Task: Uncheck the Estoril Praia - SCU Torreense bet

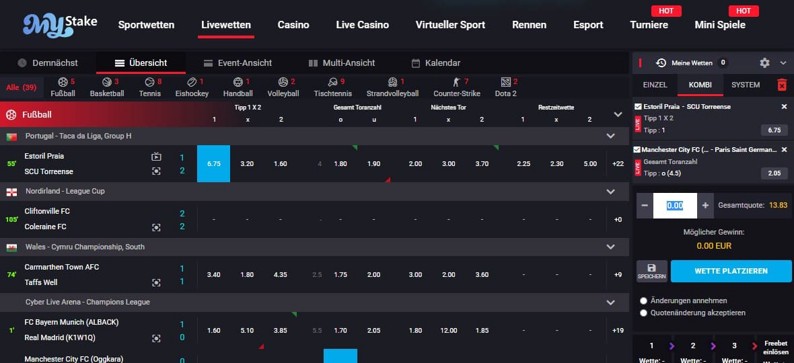Action: tap(638, 107)
